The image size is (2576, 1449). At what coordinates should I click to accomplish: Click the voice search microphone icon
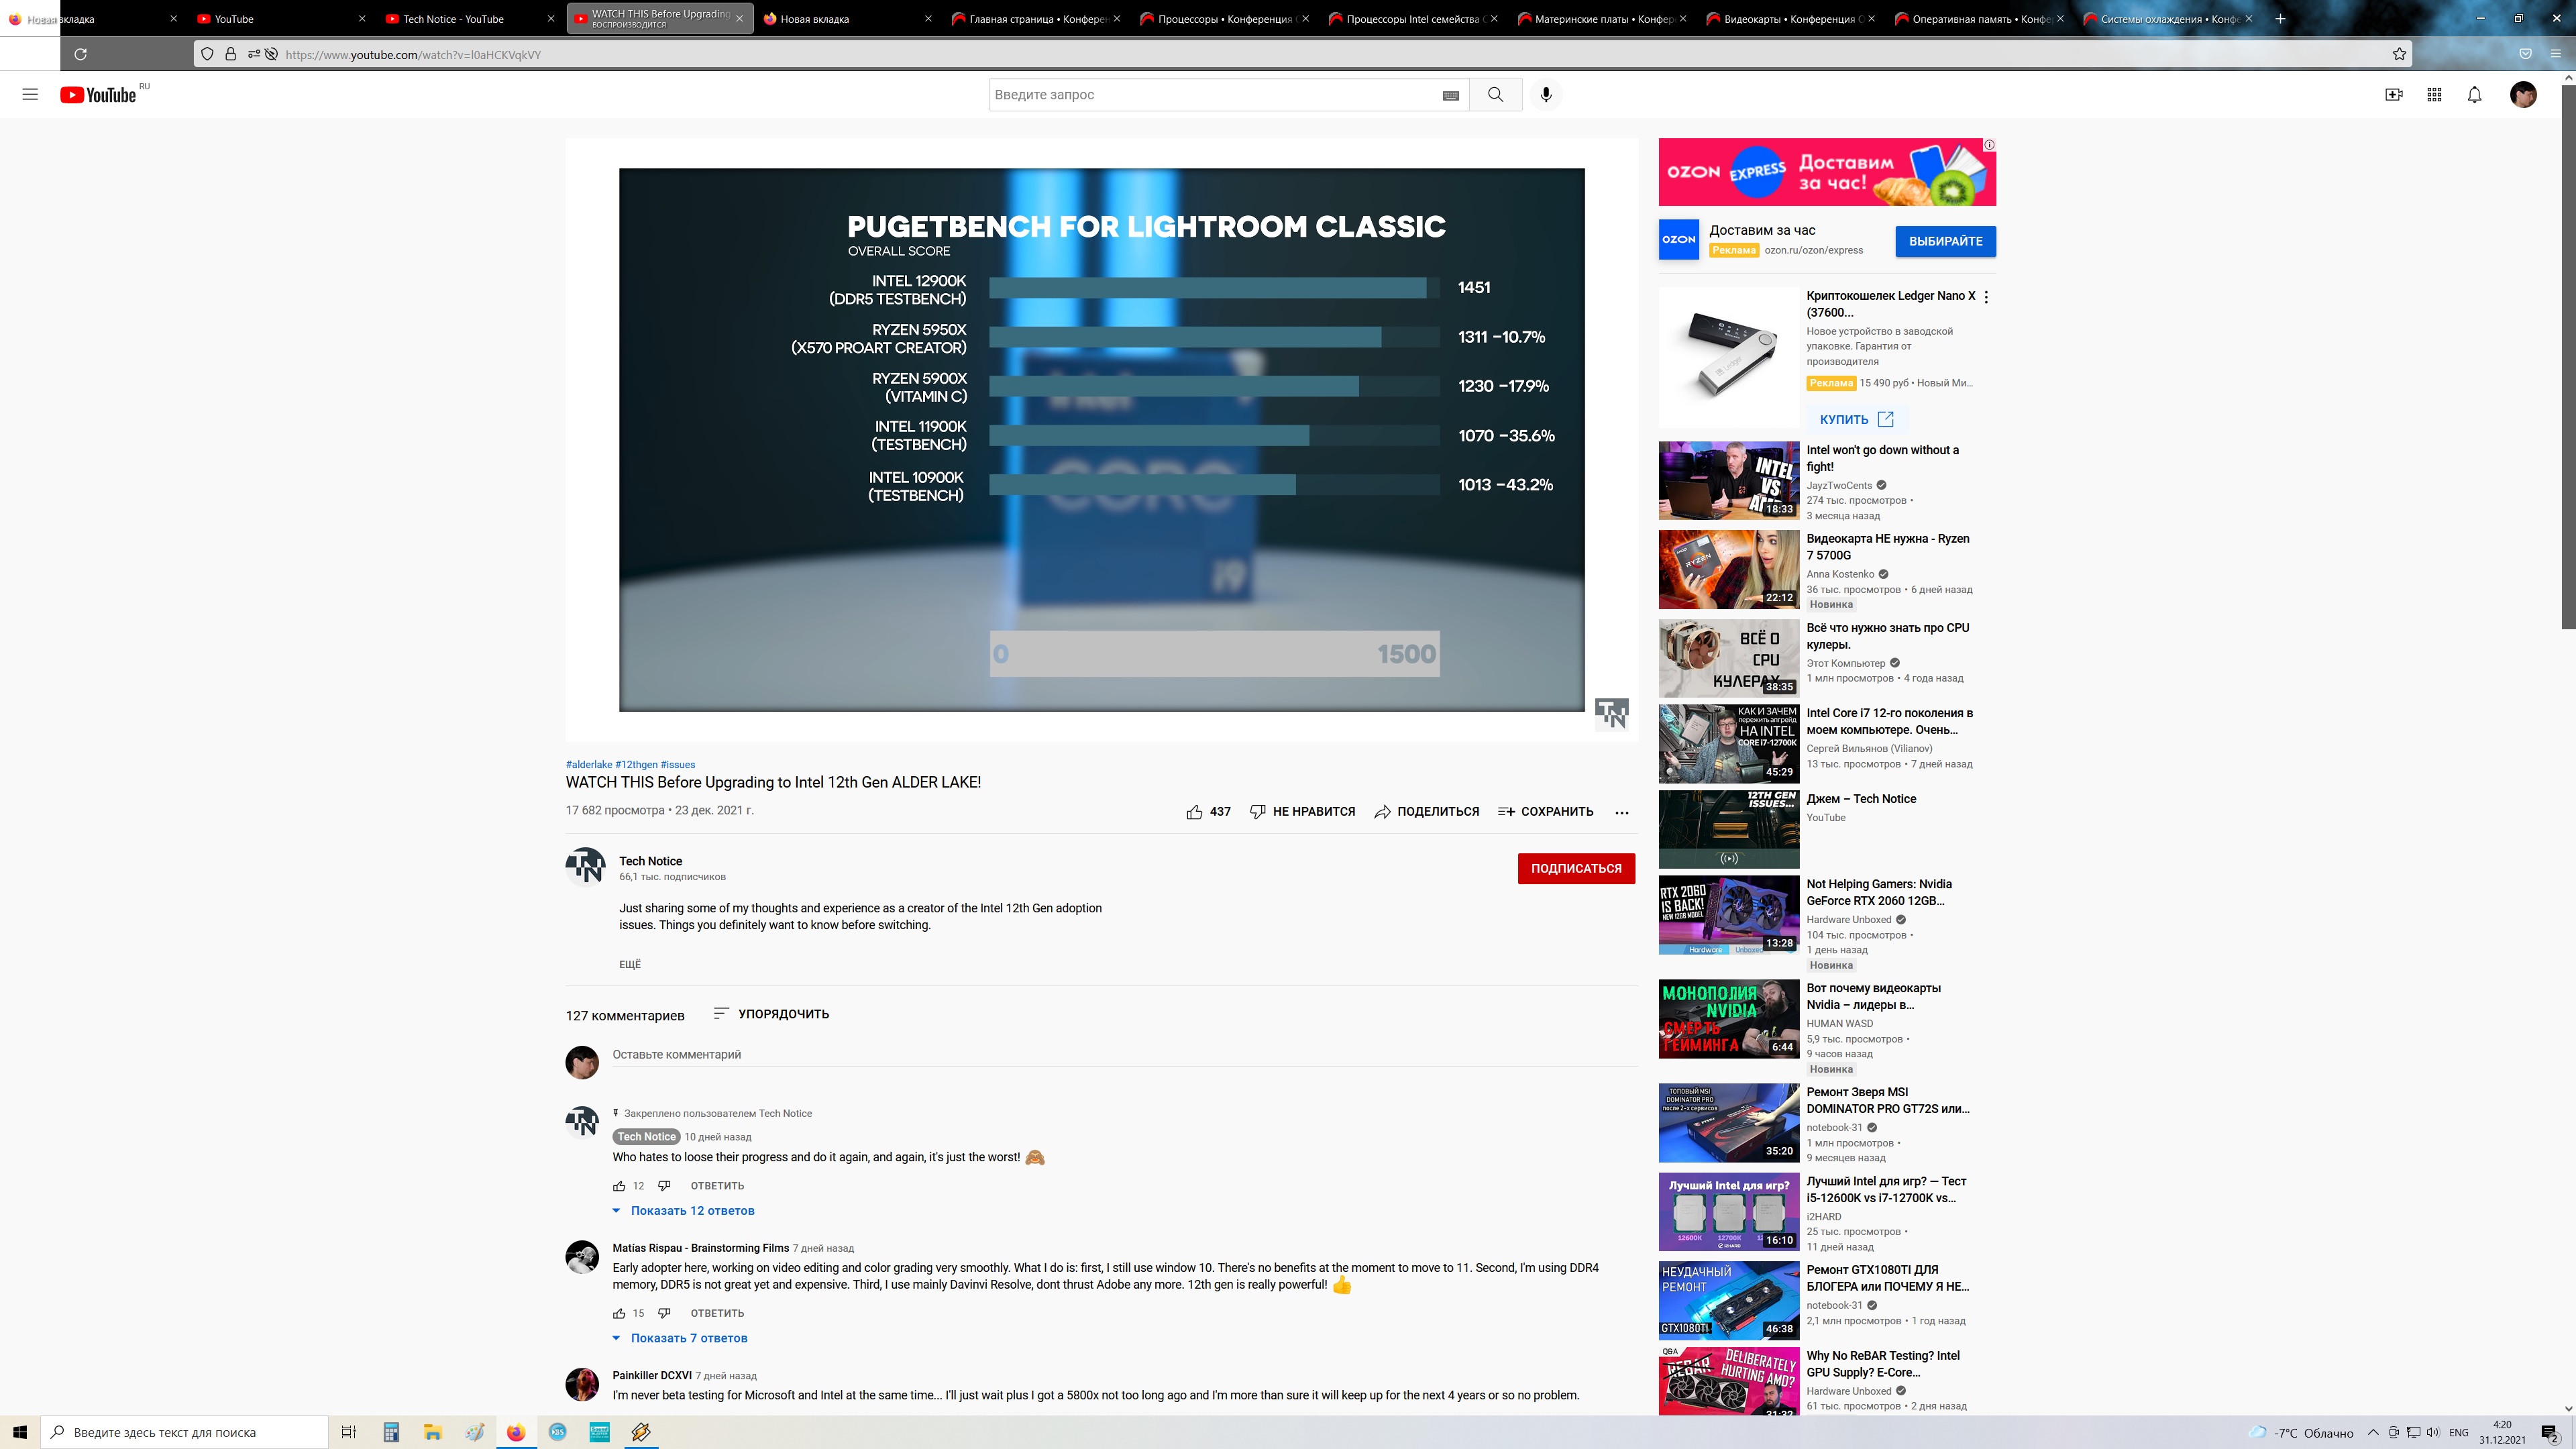1546,94
